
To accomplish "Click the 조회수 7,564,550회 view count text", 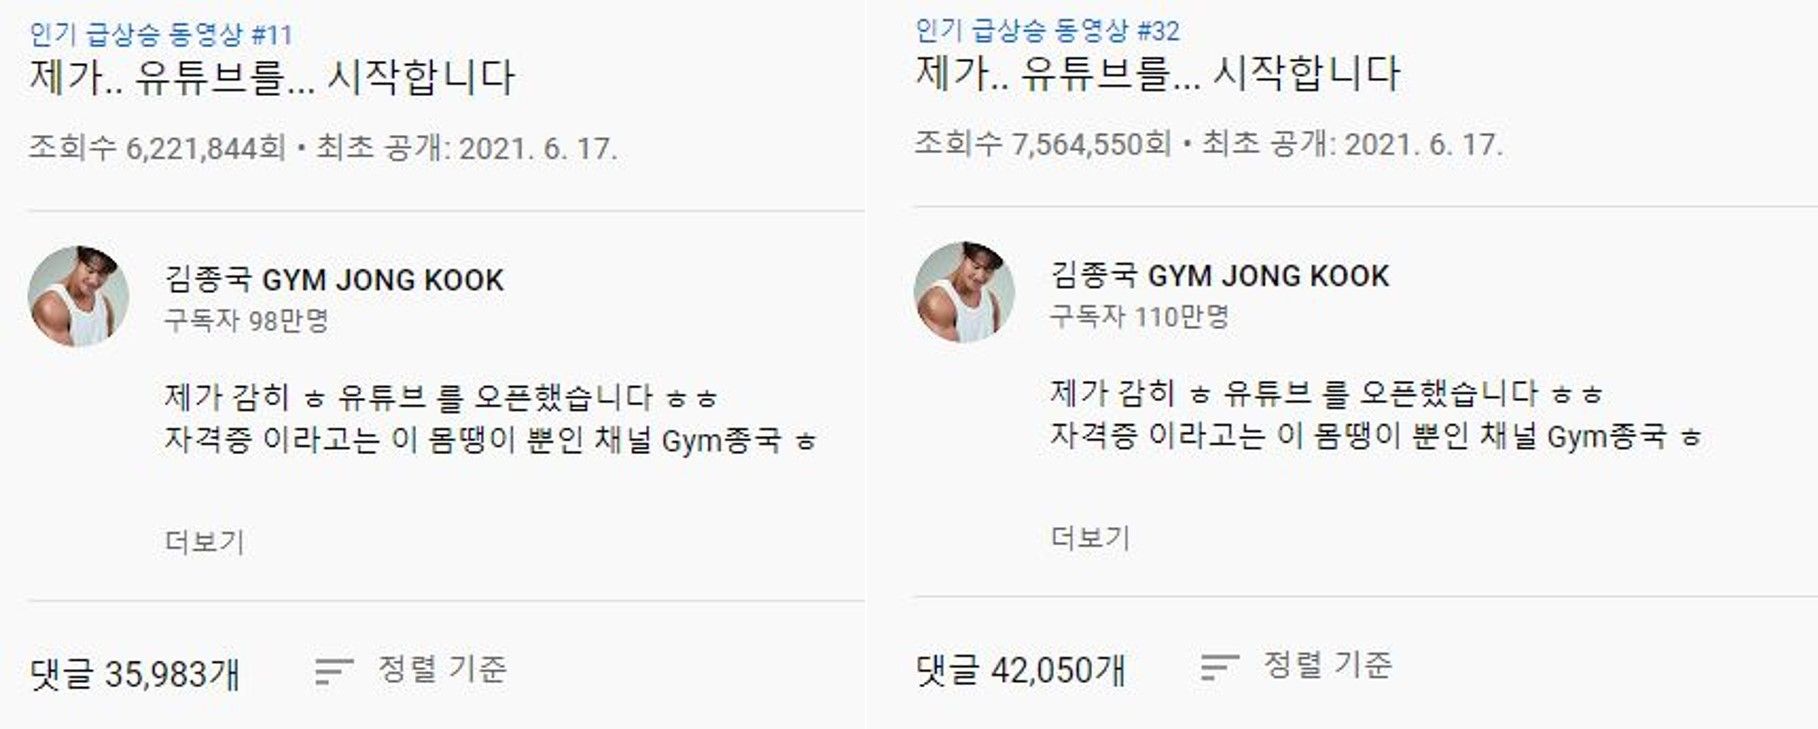I will (1043, 145).
